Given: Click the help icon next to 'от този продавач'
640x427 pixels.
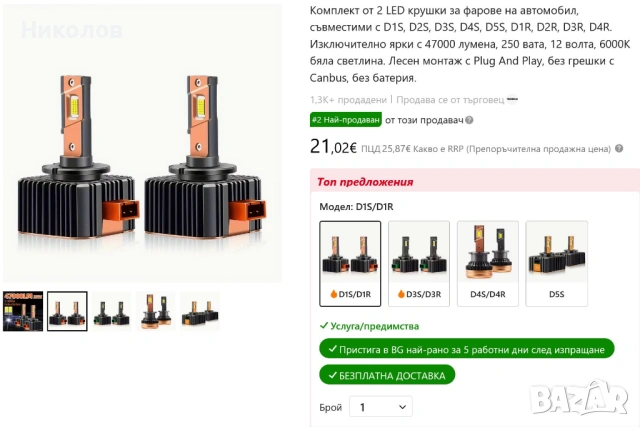Looking at the screenshot, I should point(469,120).
